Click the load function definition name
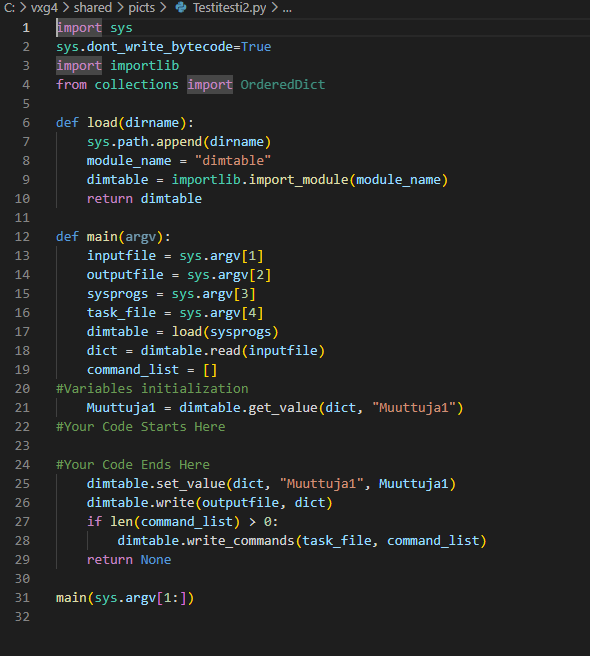 tap(102, 123)
